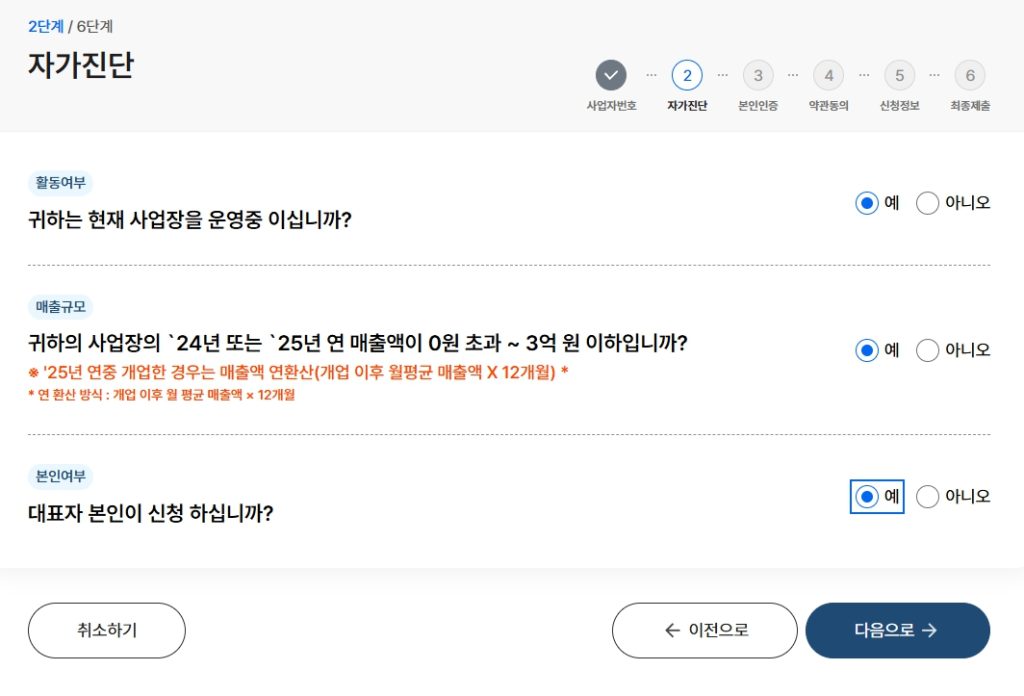Click the 본인여부 category tag

tap(60, 477)
